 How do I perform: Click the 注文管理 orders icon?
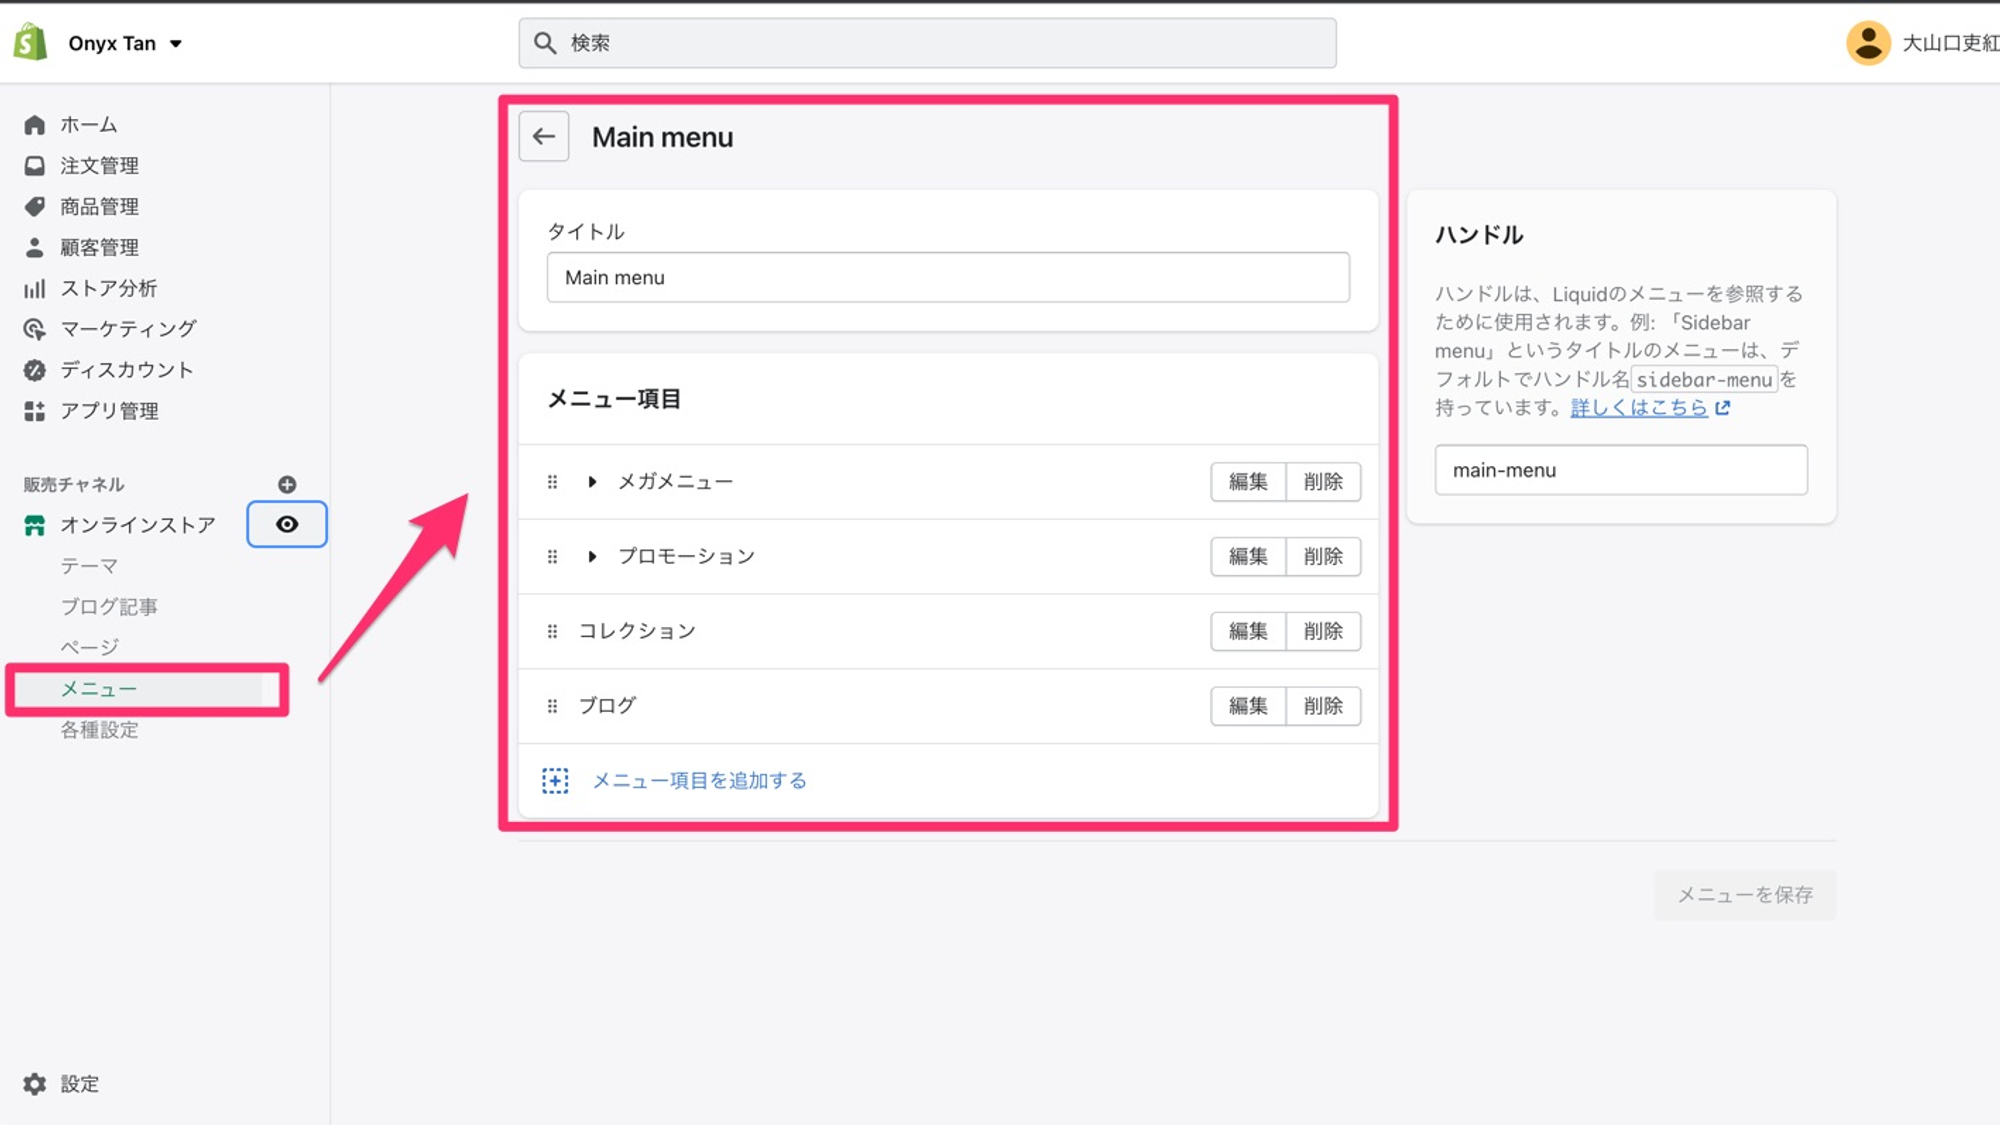(34, 166)
